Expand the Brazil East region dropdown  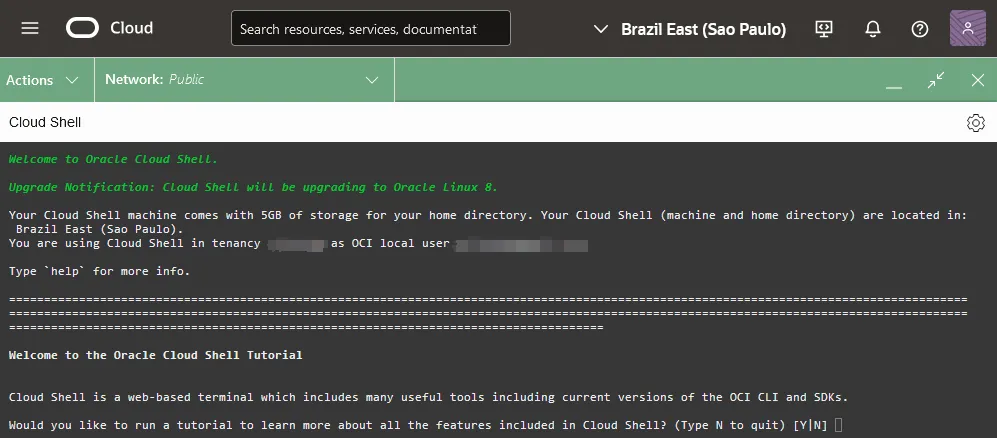coord(689,29)
